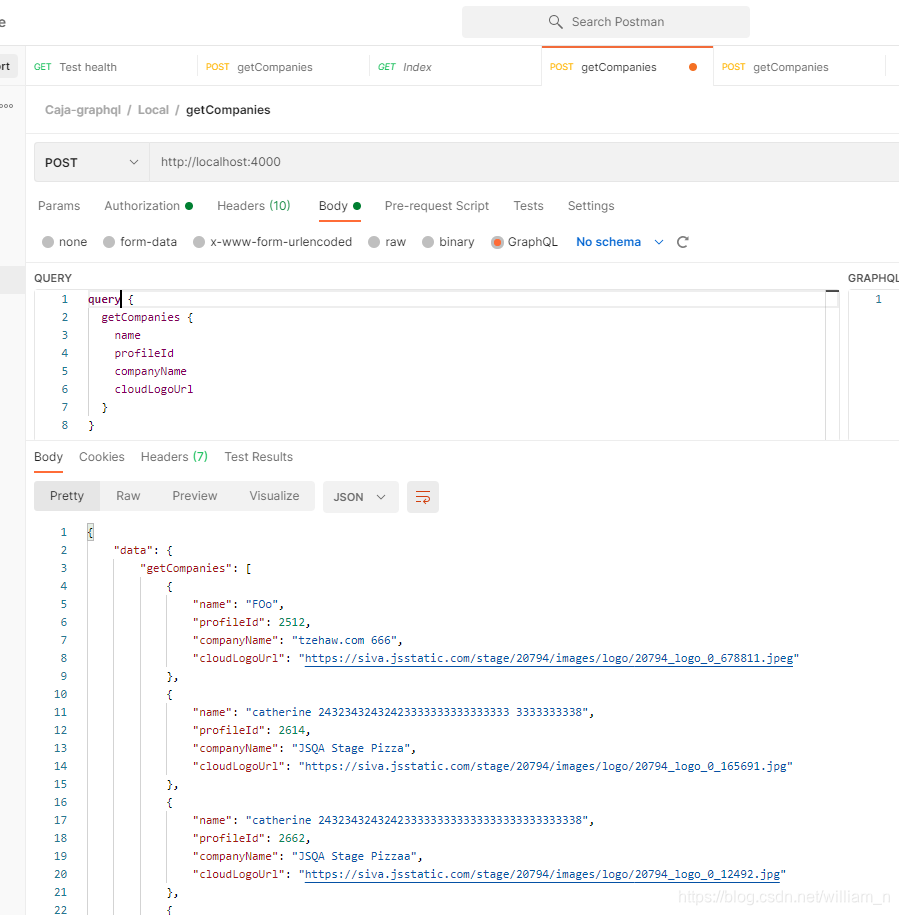Image resolution: width=899 pixels, height=915 pixels.
Task: Open the JSON format dropdown
Action: pos(361,497)
